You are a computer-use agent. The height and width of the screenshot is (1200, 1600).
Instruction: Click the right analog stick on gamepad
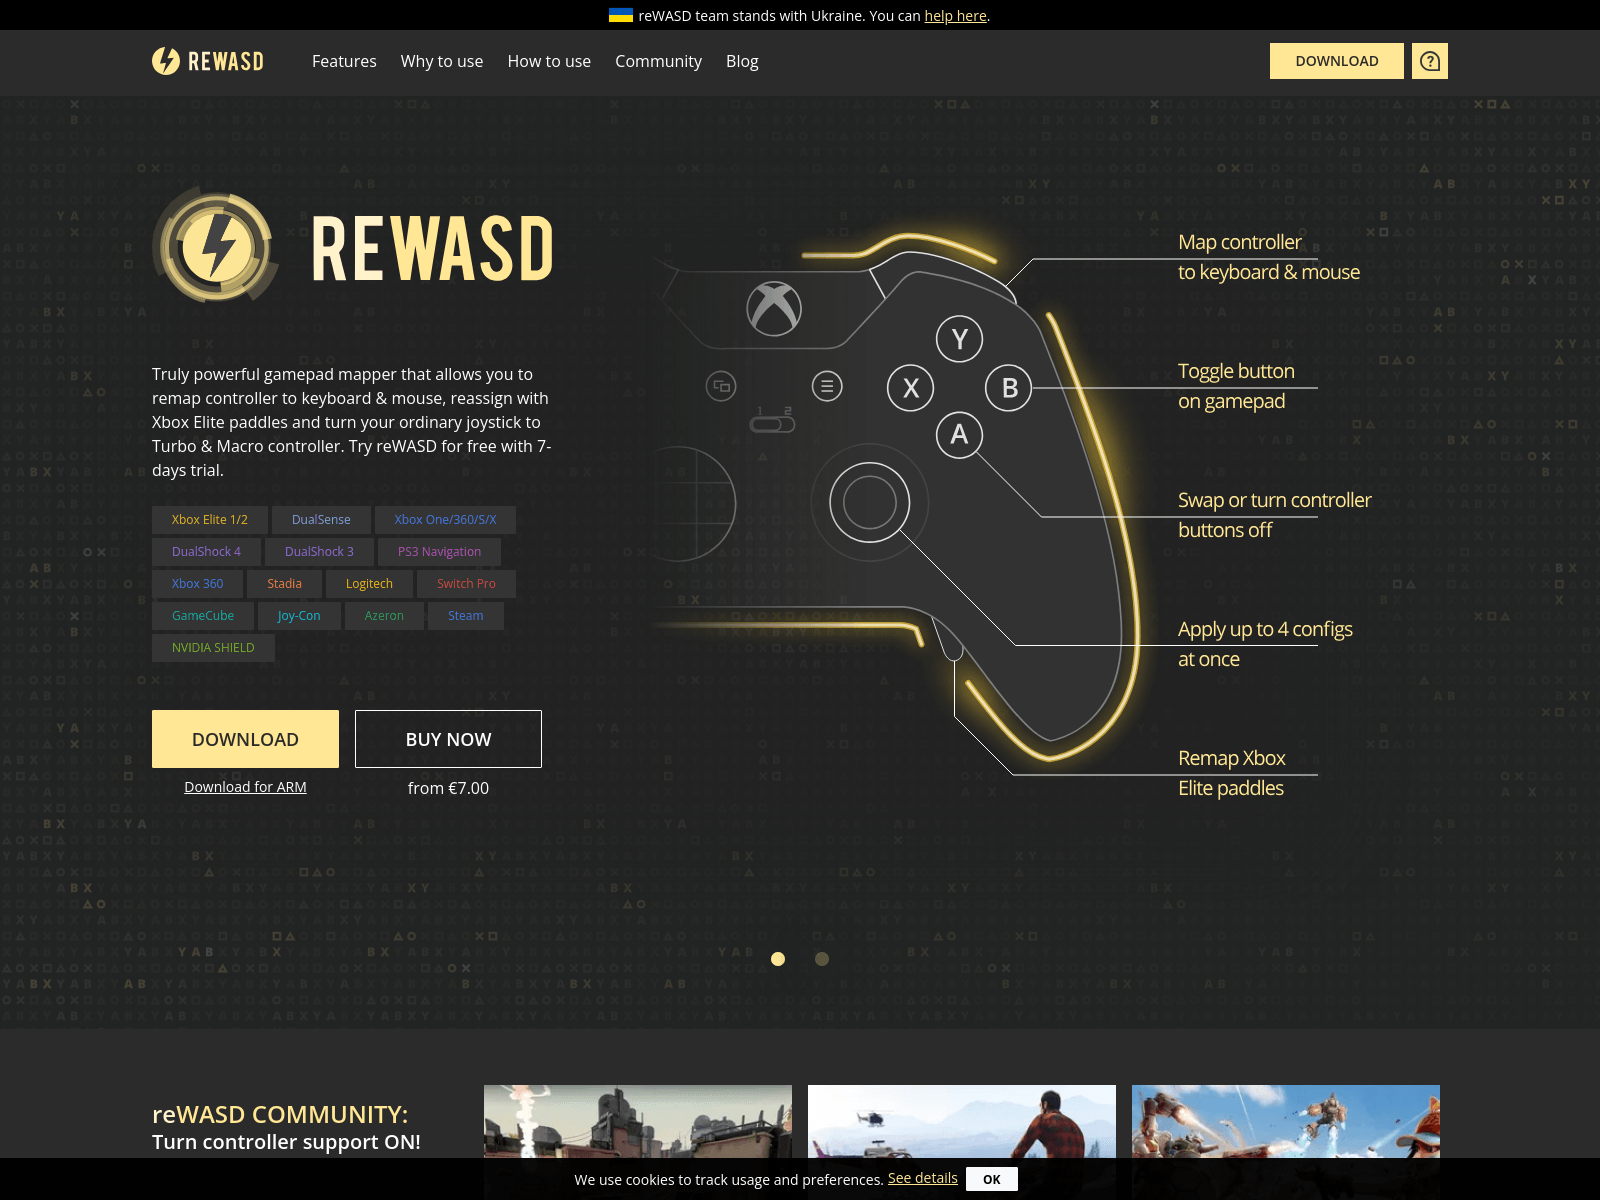click(870, 502)
